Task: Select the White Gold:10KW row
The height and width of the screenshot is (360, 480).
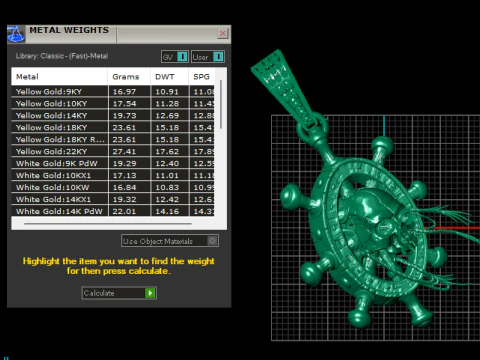Action: pos(113,188)
